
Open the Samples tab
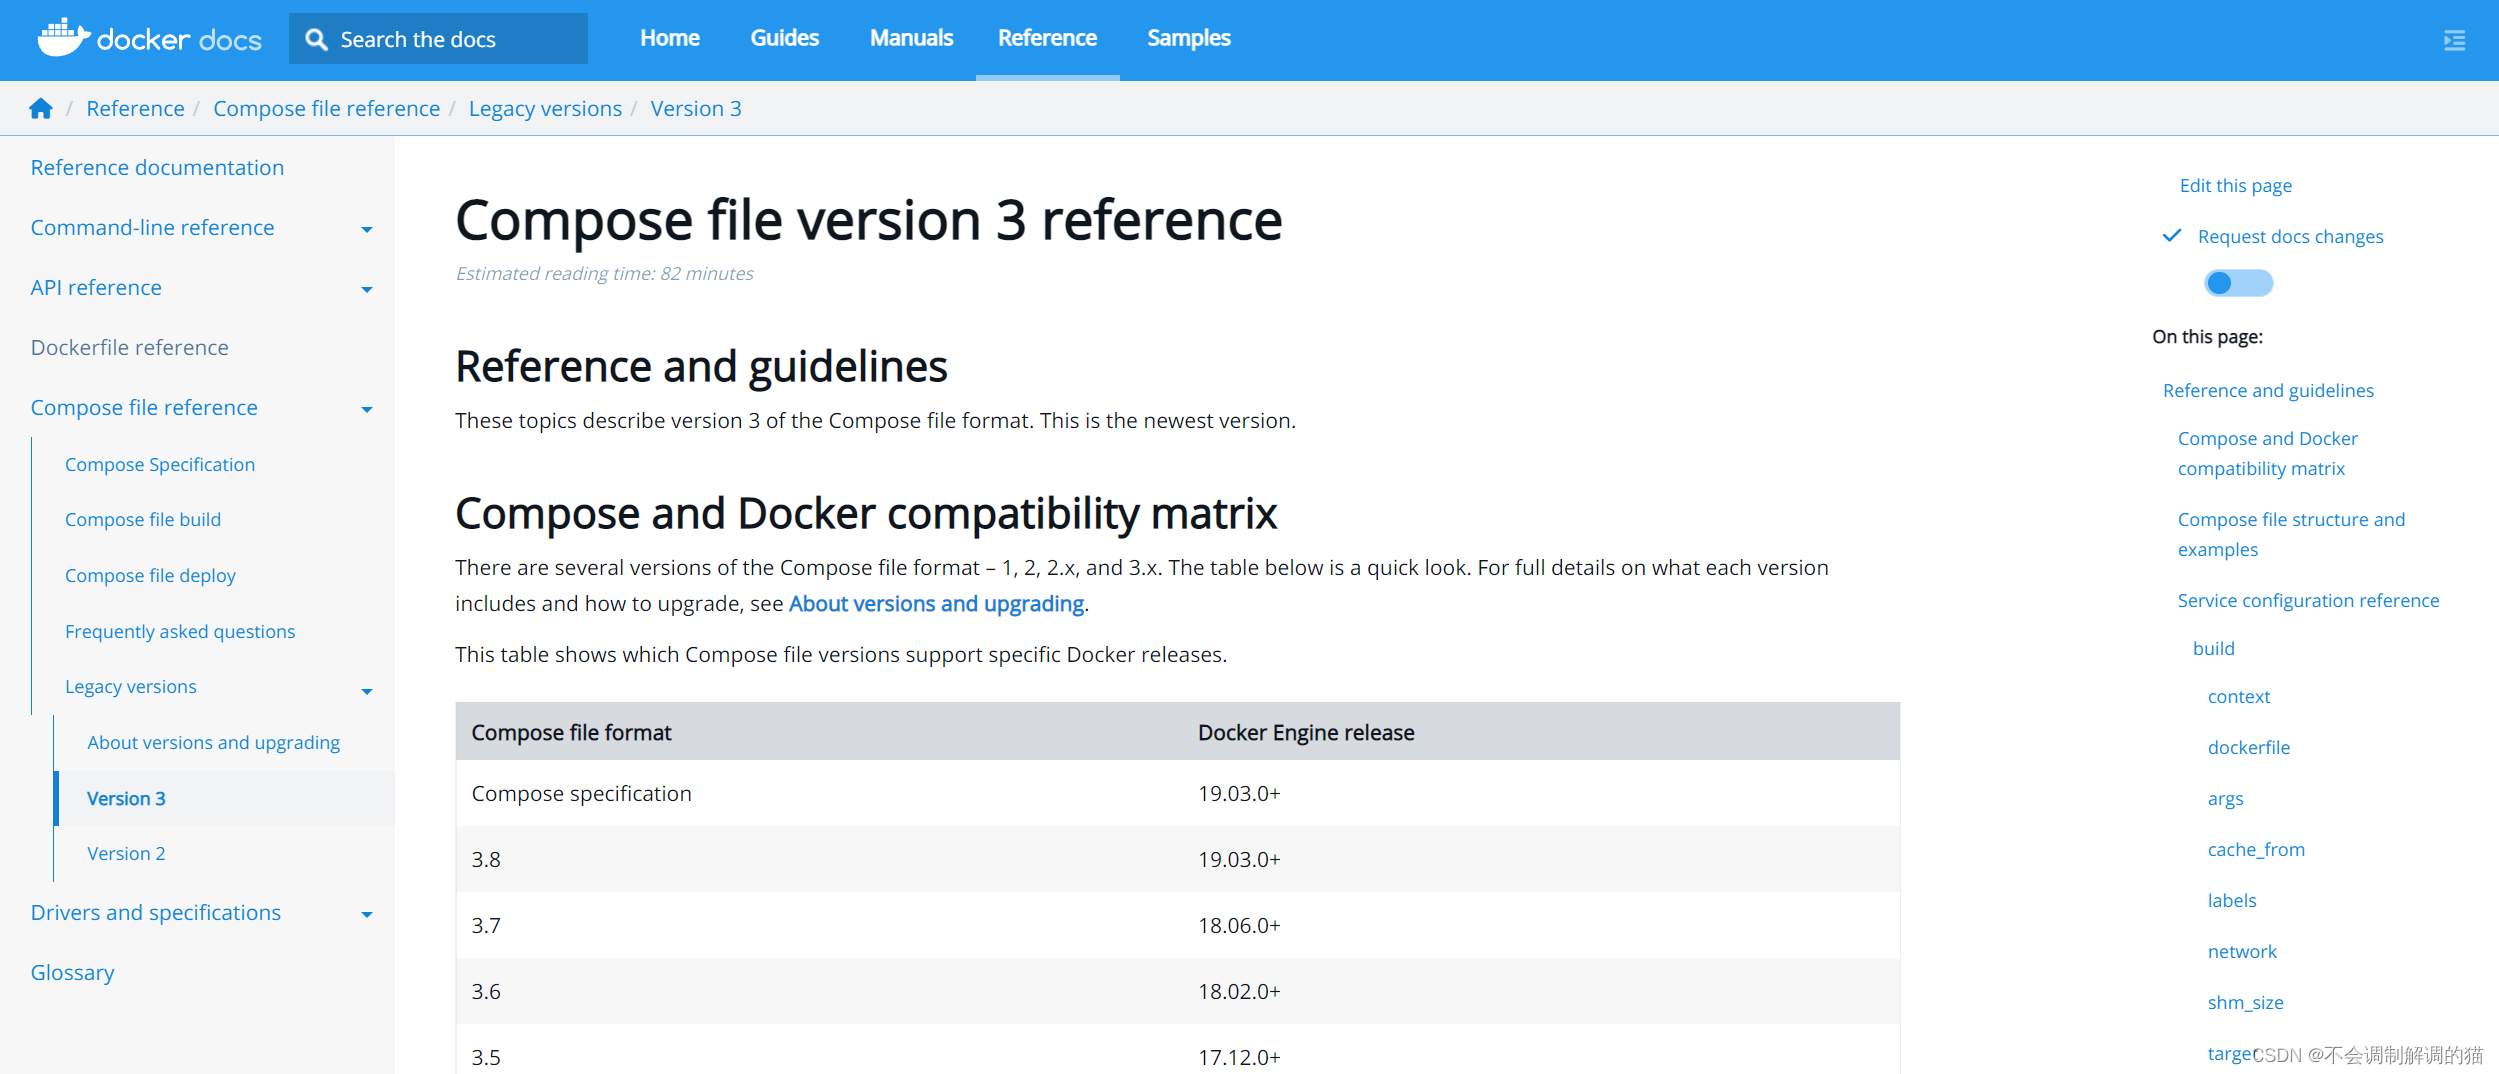coord(1189,38)
